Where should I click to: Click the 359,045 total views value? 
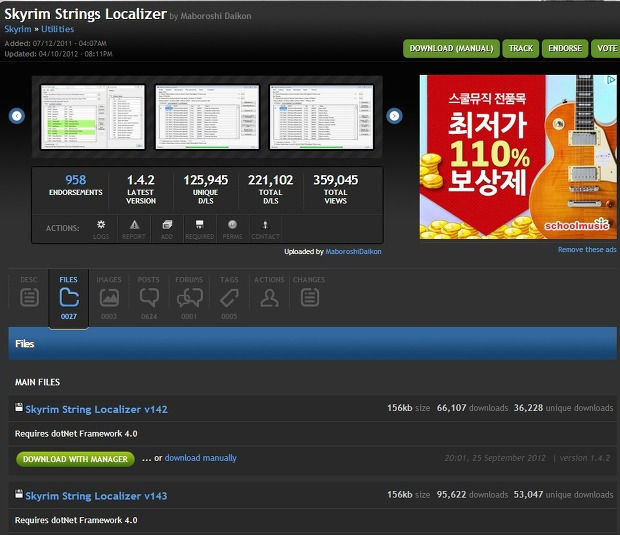[335, 180]
